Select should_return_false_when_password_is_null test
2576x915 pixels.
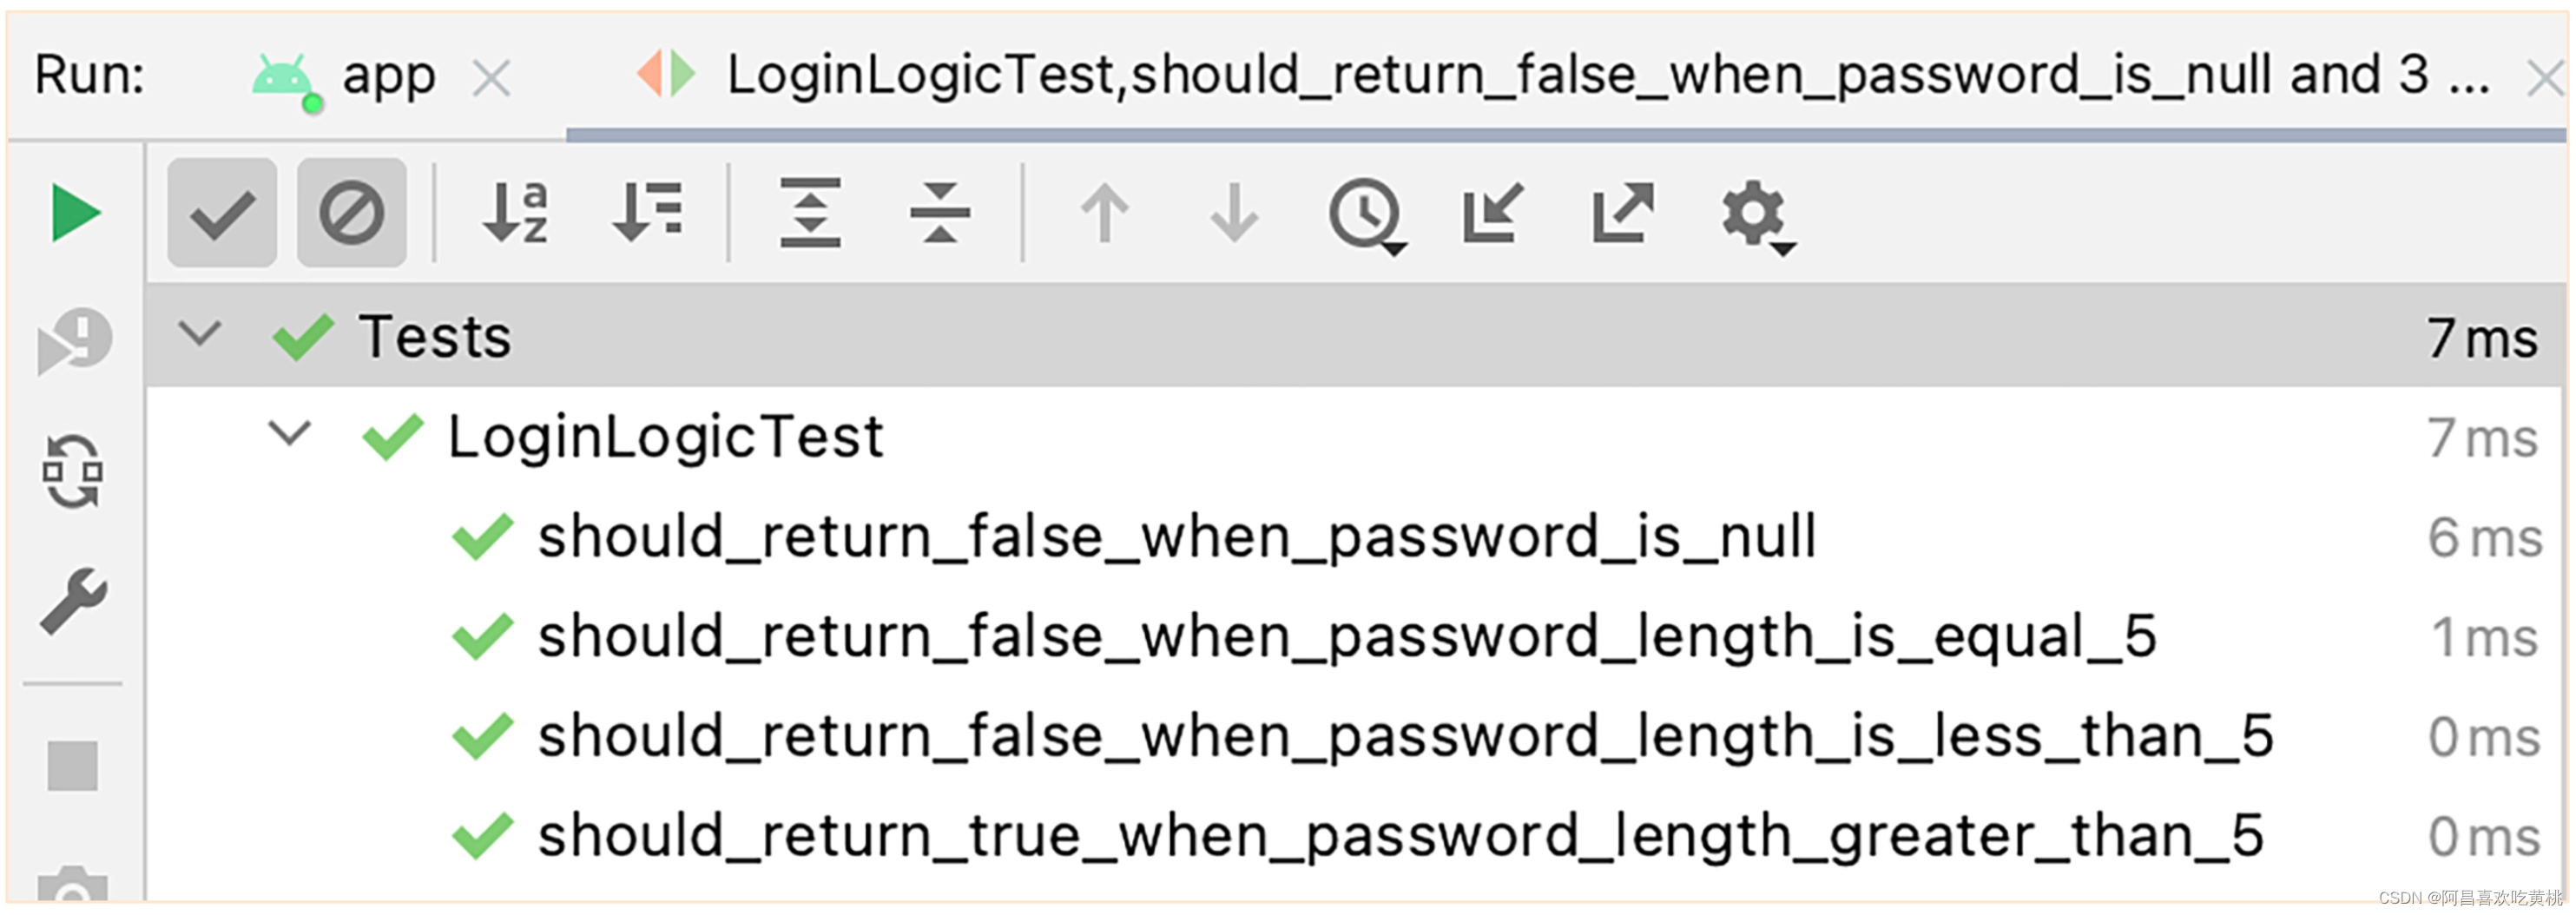(x=1176, y=537)
